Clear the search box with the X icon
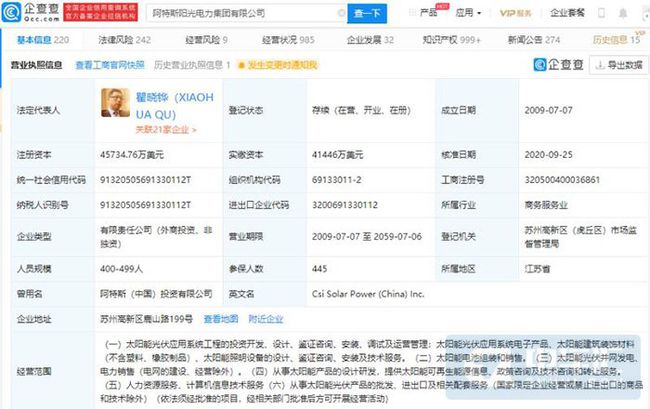The height and width of the screenshot is (409, 650). (x=342, y=13)
